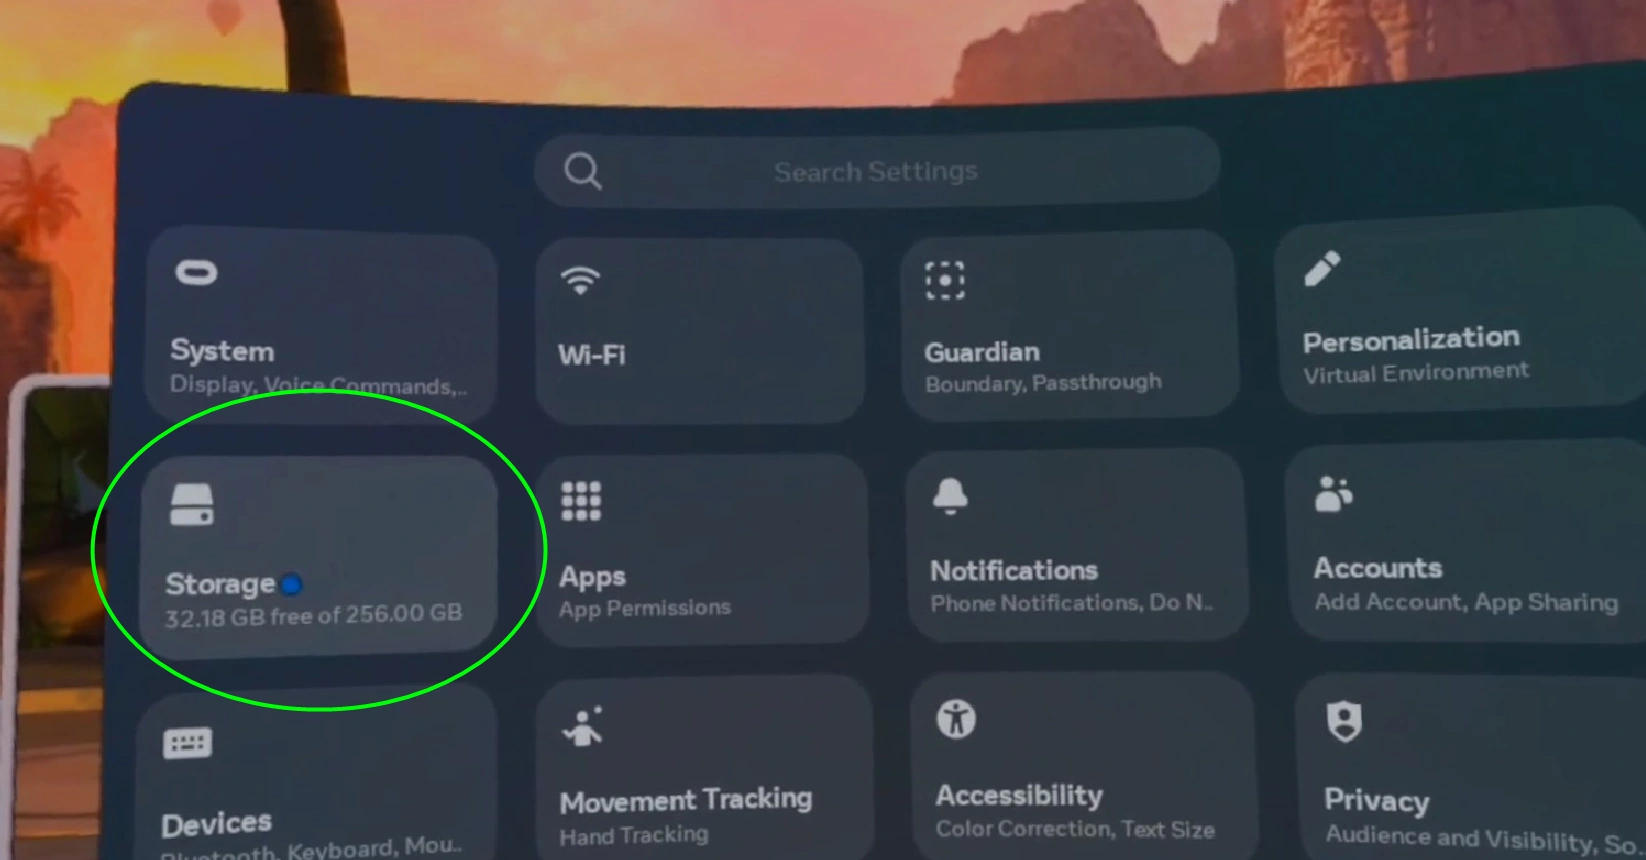Click the Notifications bell icon
1646x860 pixels.
click(950, 496)
